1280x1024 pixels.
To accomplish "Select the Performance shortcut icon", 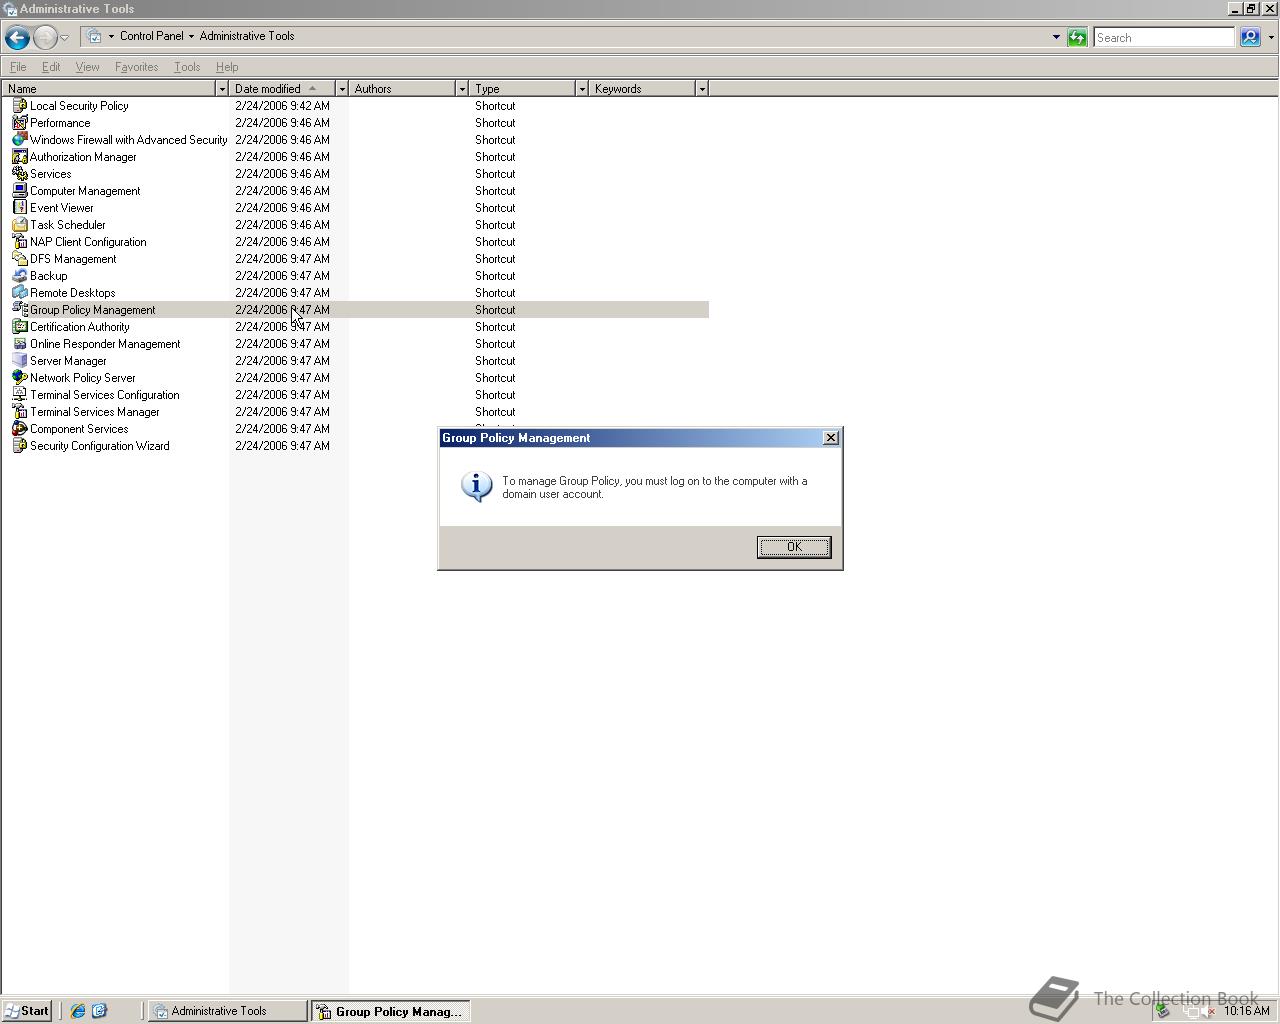I will tap(19, 123).
